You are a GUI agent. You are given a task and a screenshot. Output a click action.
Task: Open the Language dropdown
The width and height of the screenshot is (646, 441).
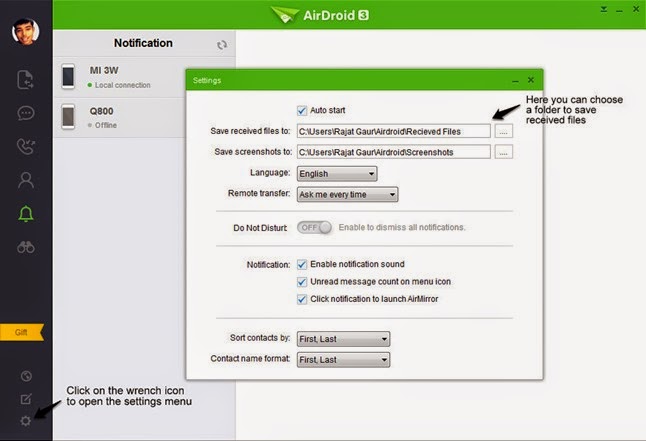click(337, 174)
